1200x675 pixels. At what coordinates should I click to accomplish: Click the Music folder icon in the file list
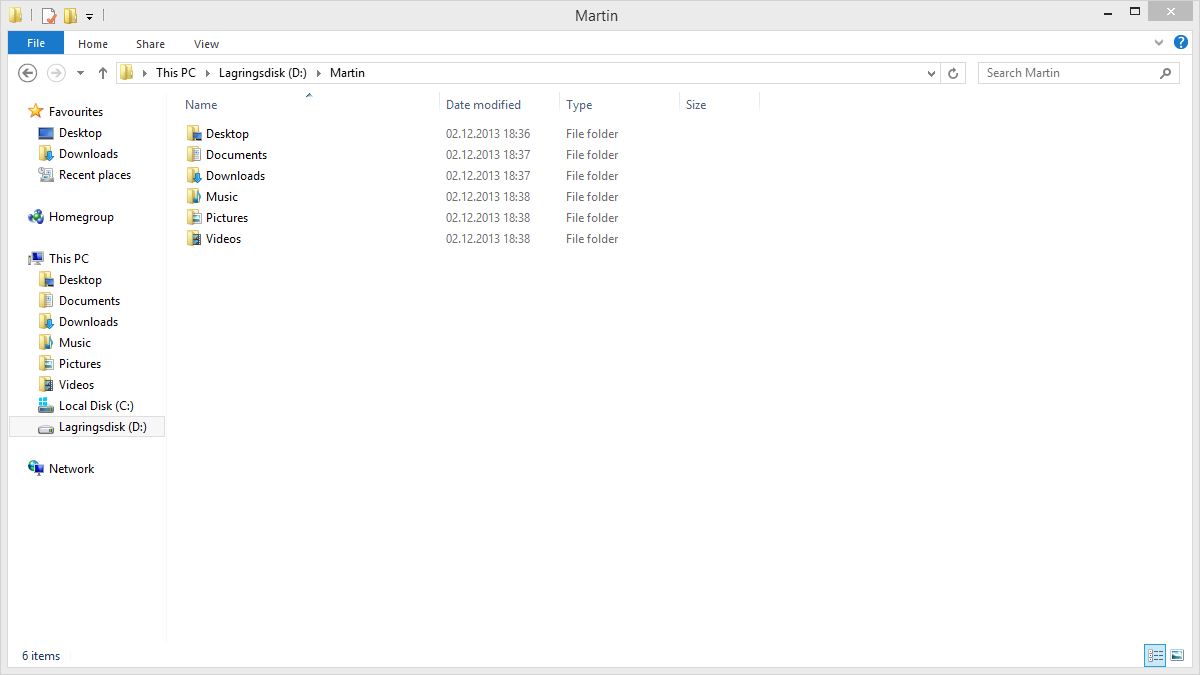coord(194,196)
